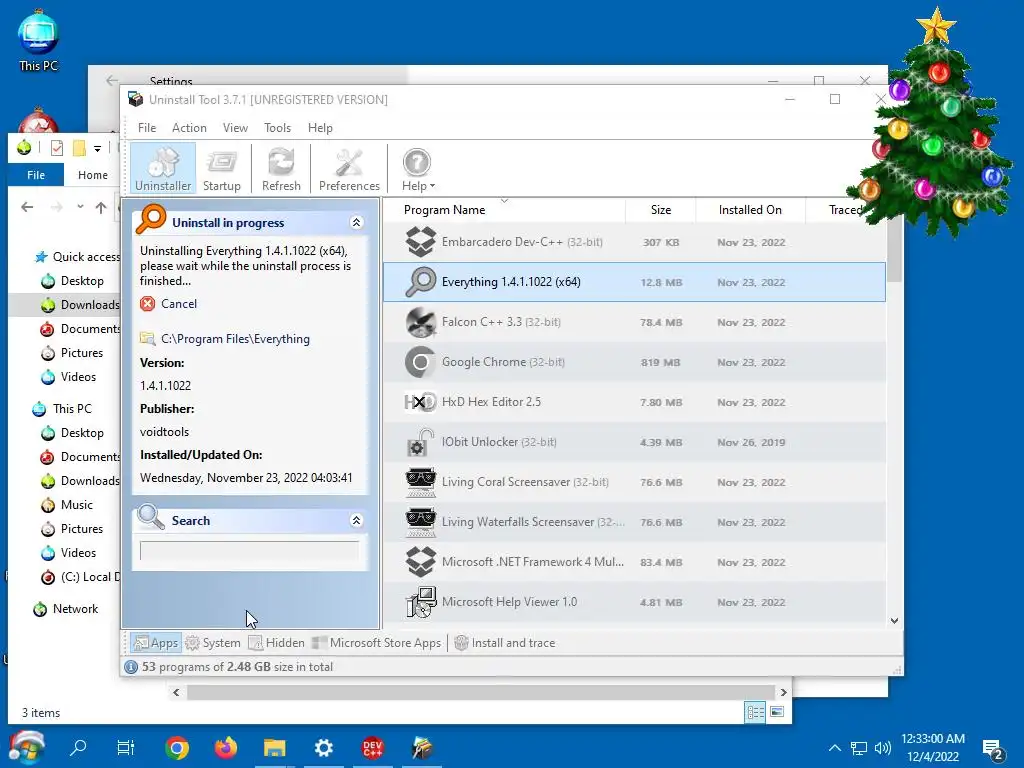1024x768 pixels.
Task: Open the Help menu in menu bar
Action: 320,128
